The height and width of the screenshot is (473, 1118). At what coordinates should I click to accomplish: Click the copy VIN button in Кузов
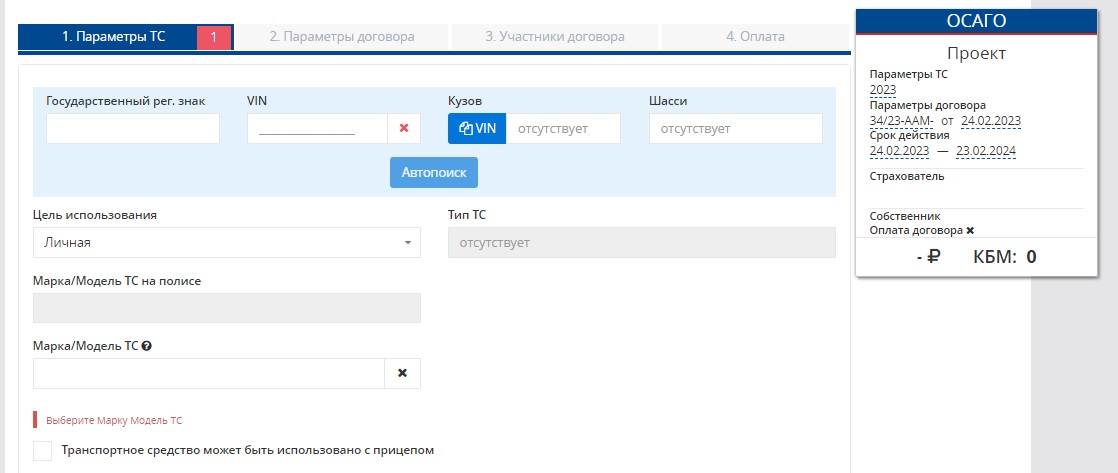[477, 128]
